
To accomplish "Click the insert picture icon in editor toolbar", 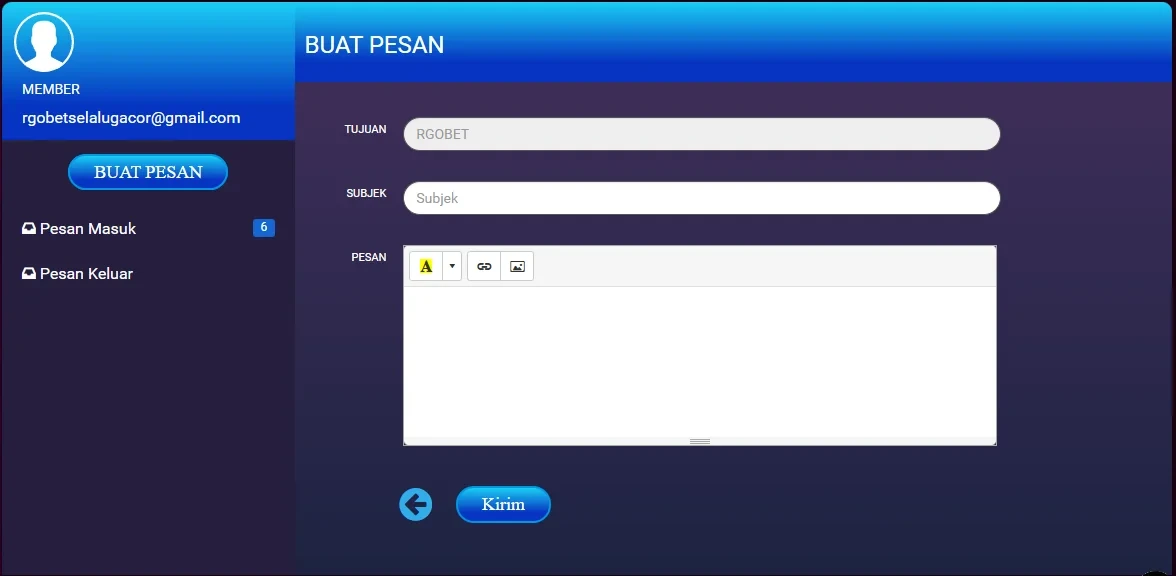I will click(x=517, y=266).
